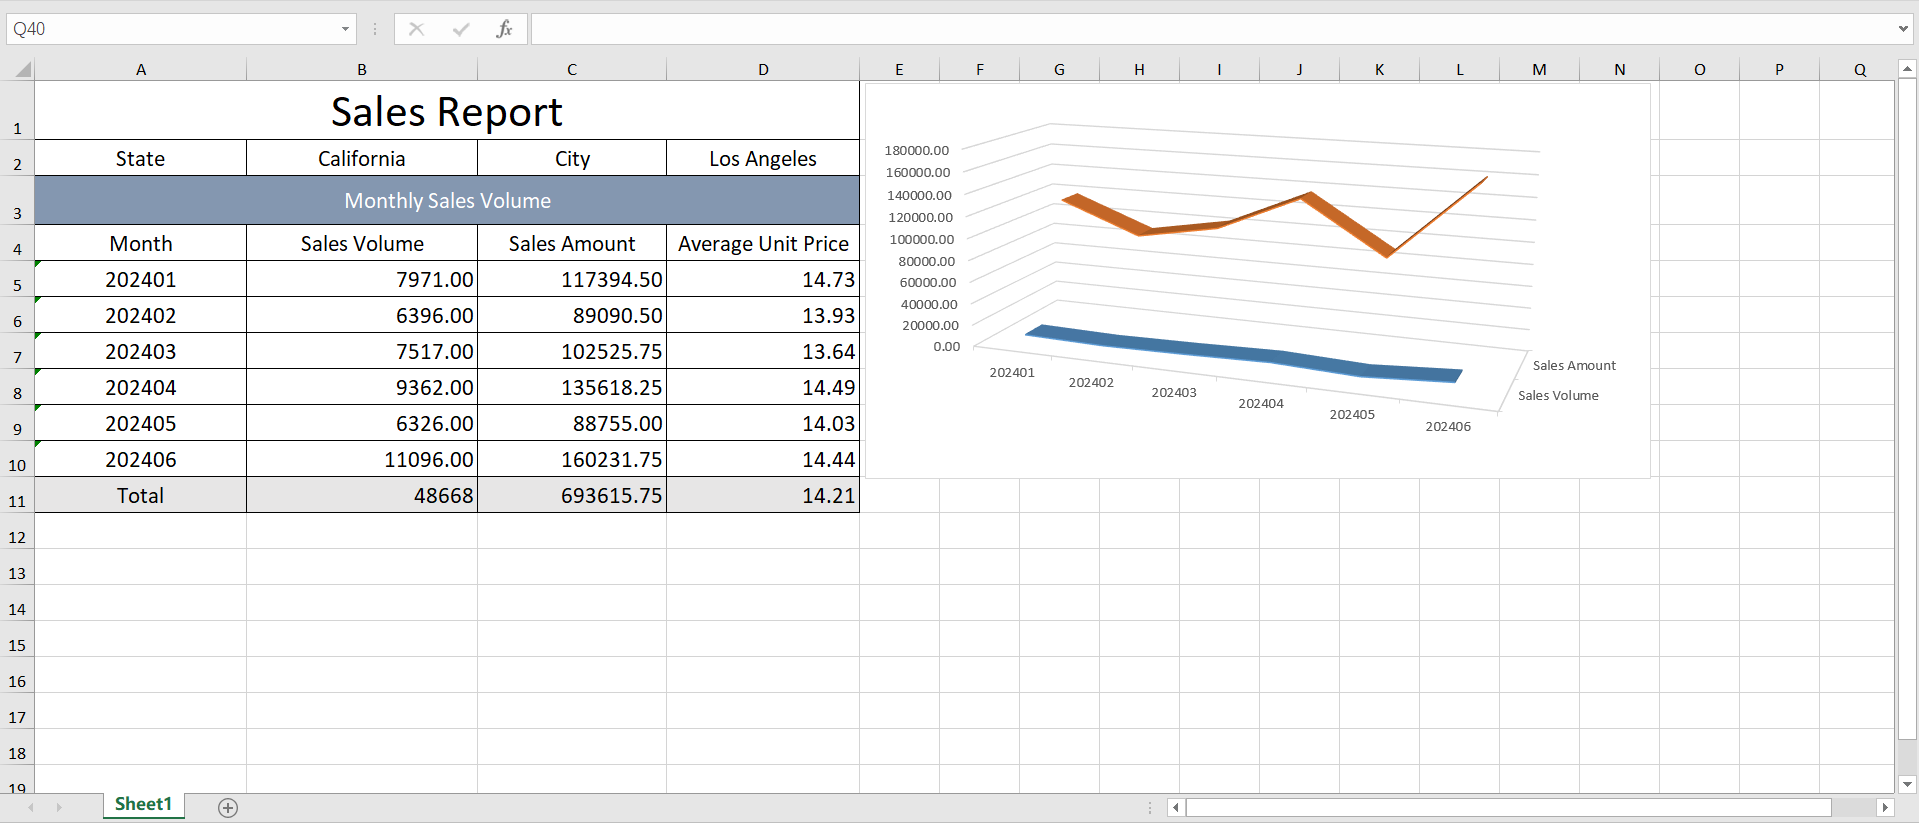Add a new sheet with plus icon
Viewport: 1919px width, 823px height.
pos(228,808)
